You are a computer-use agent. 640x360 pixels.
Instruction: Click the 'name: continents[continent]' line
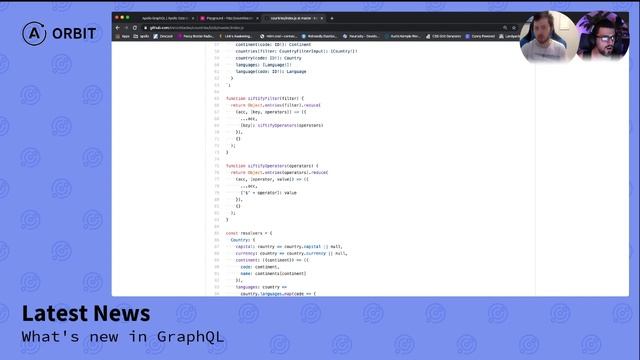pyautogui.click(x=273, y=273)
